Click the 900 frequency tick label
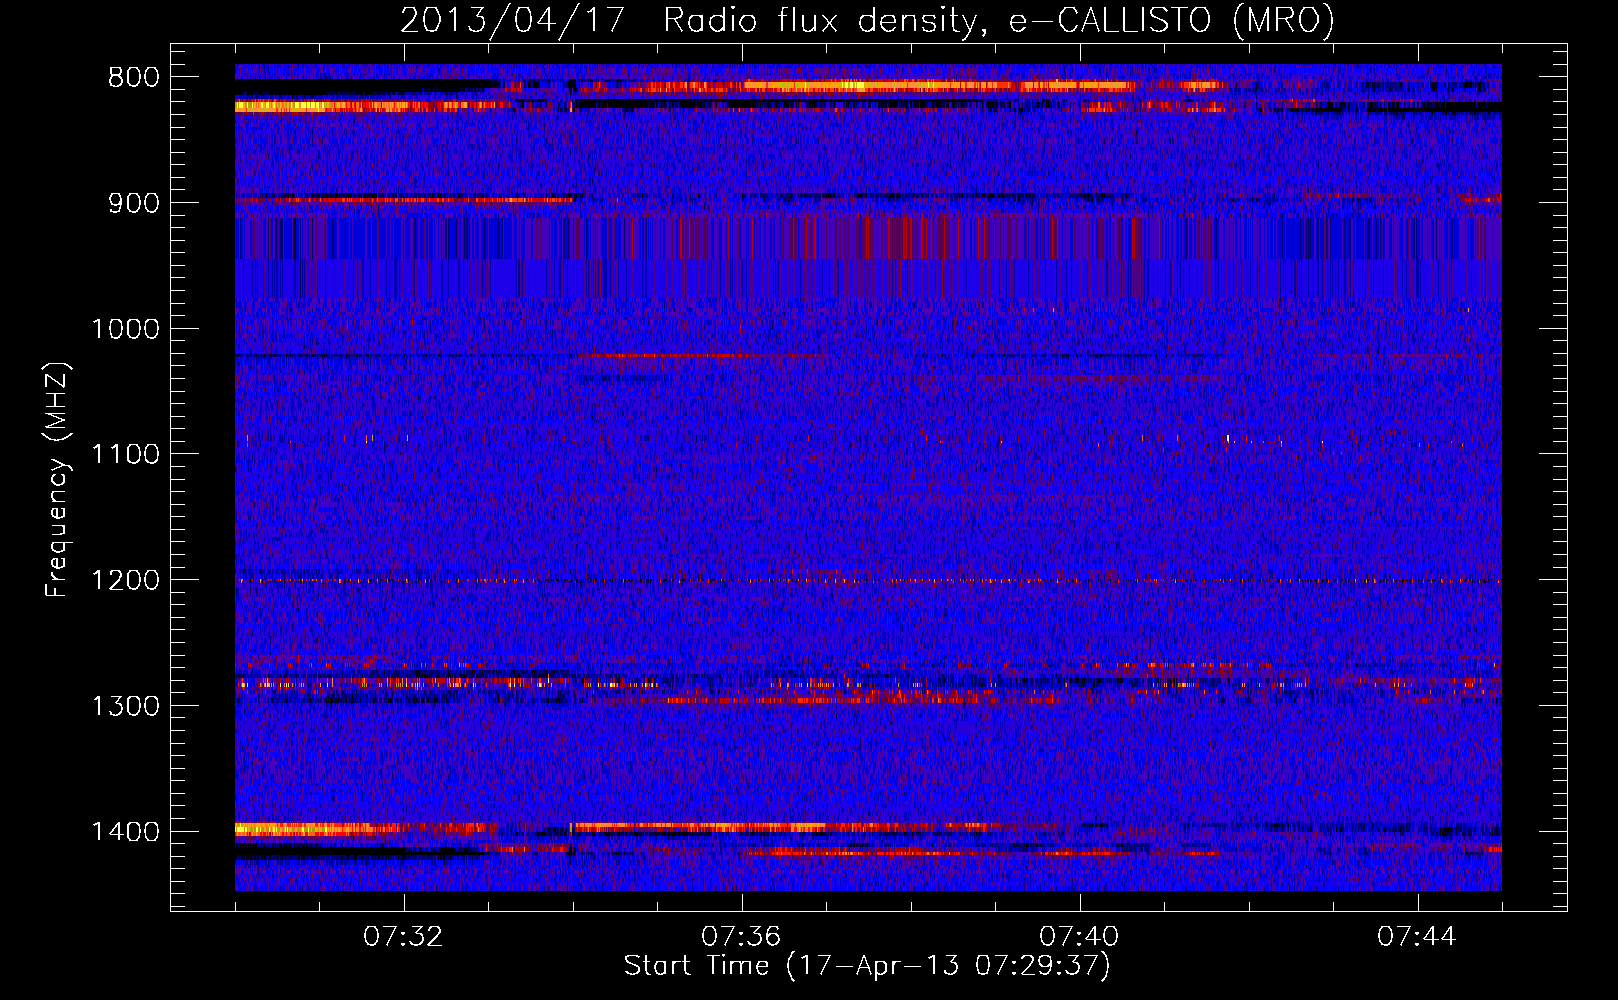 [133, 203]
